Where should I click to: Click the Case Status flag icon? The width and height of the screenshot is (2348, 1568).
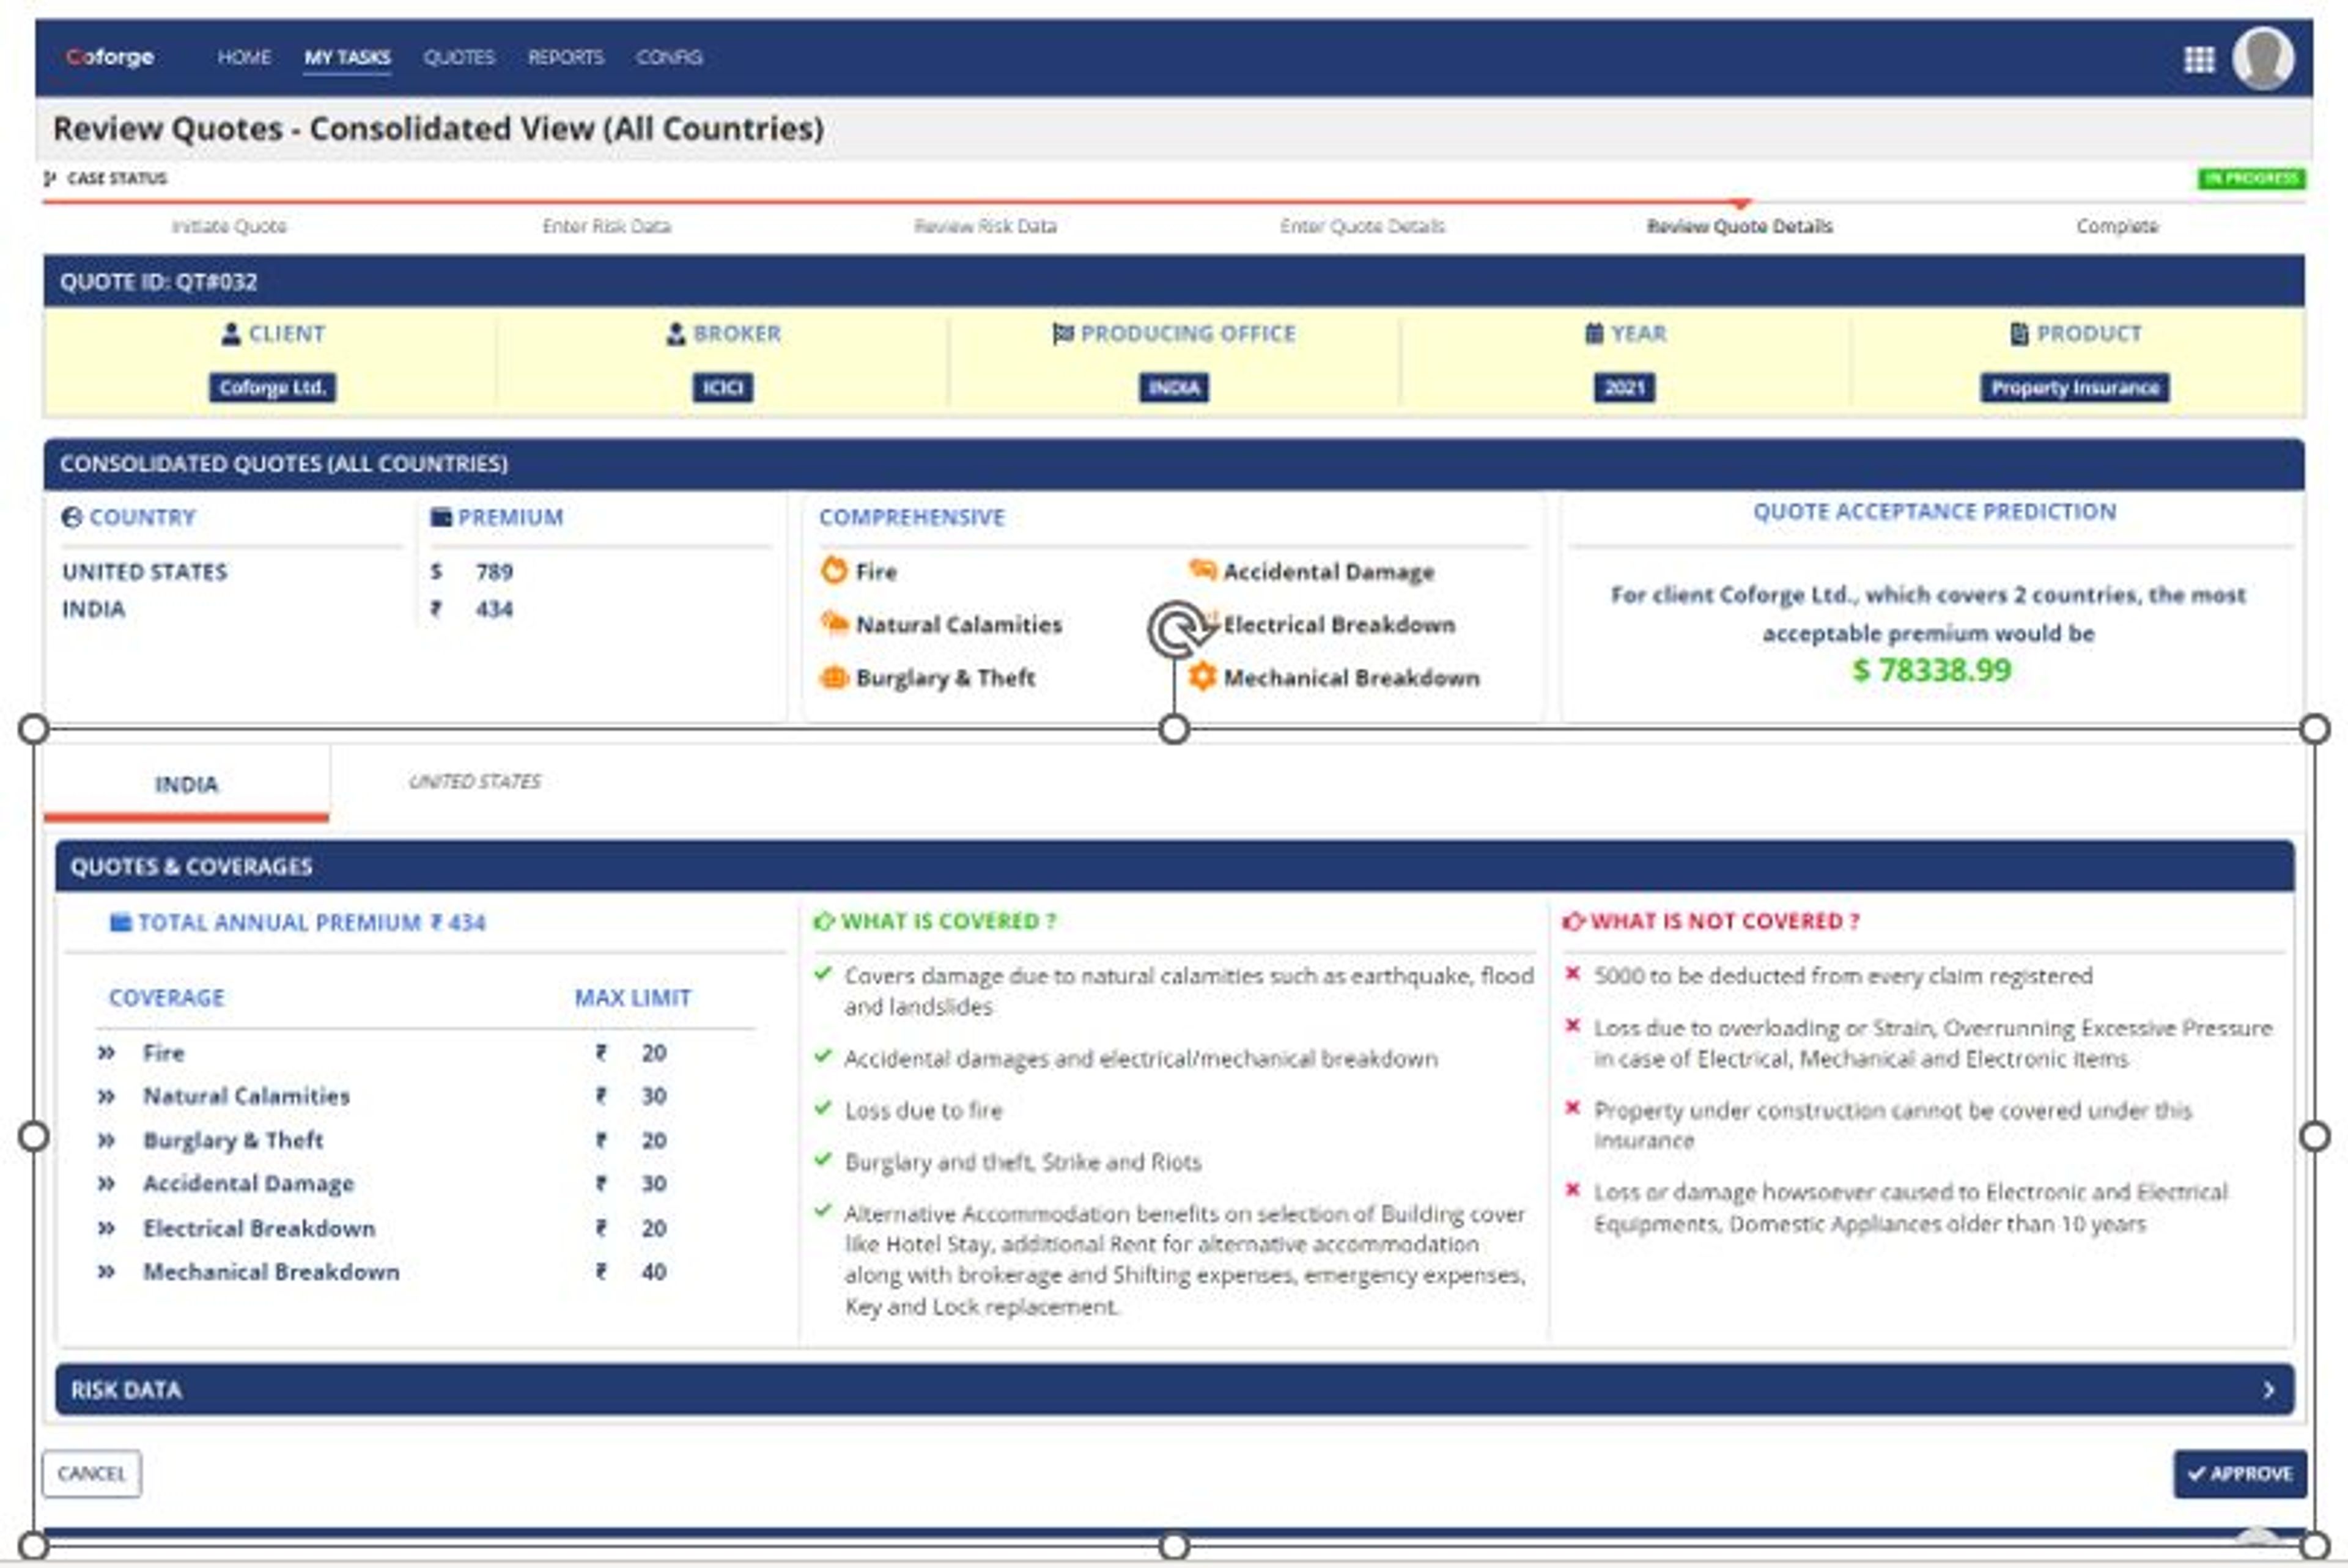[x=50, y=178]
